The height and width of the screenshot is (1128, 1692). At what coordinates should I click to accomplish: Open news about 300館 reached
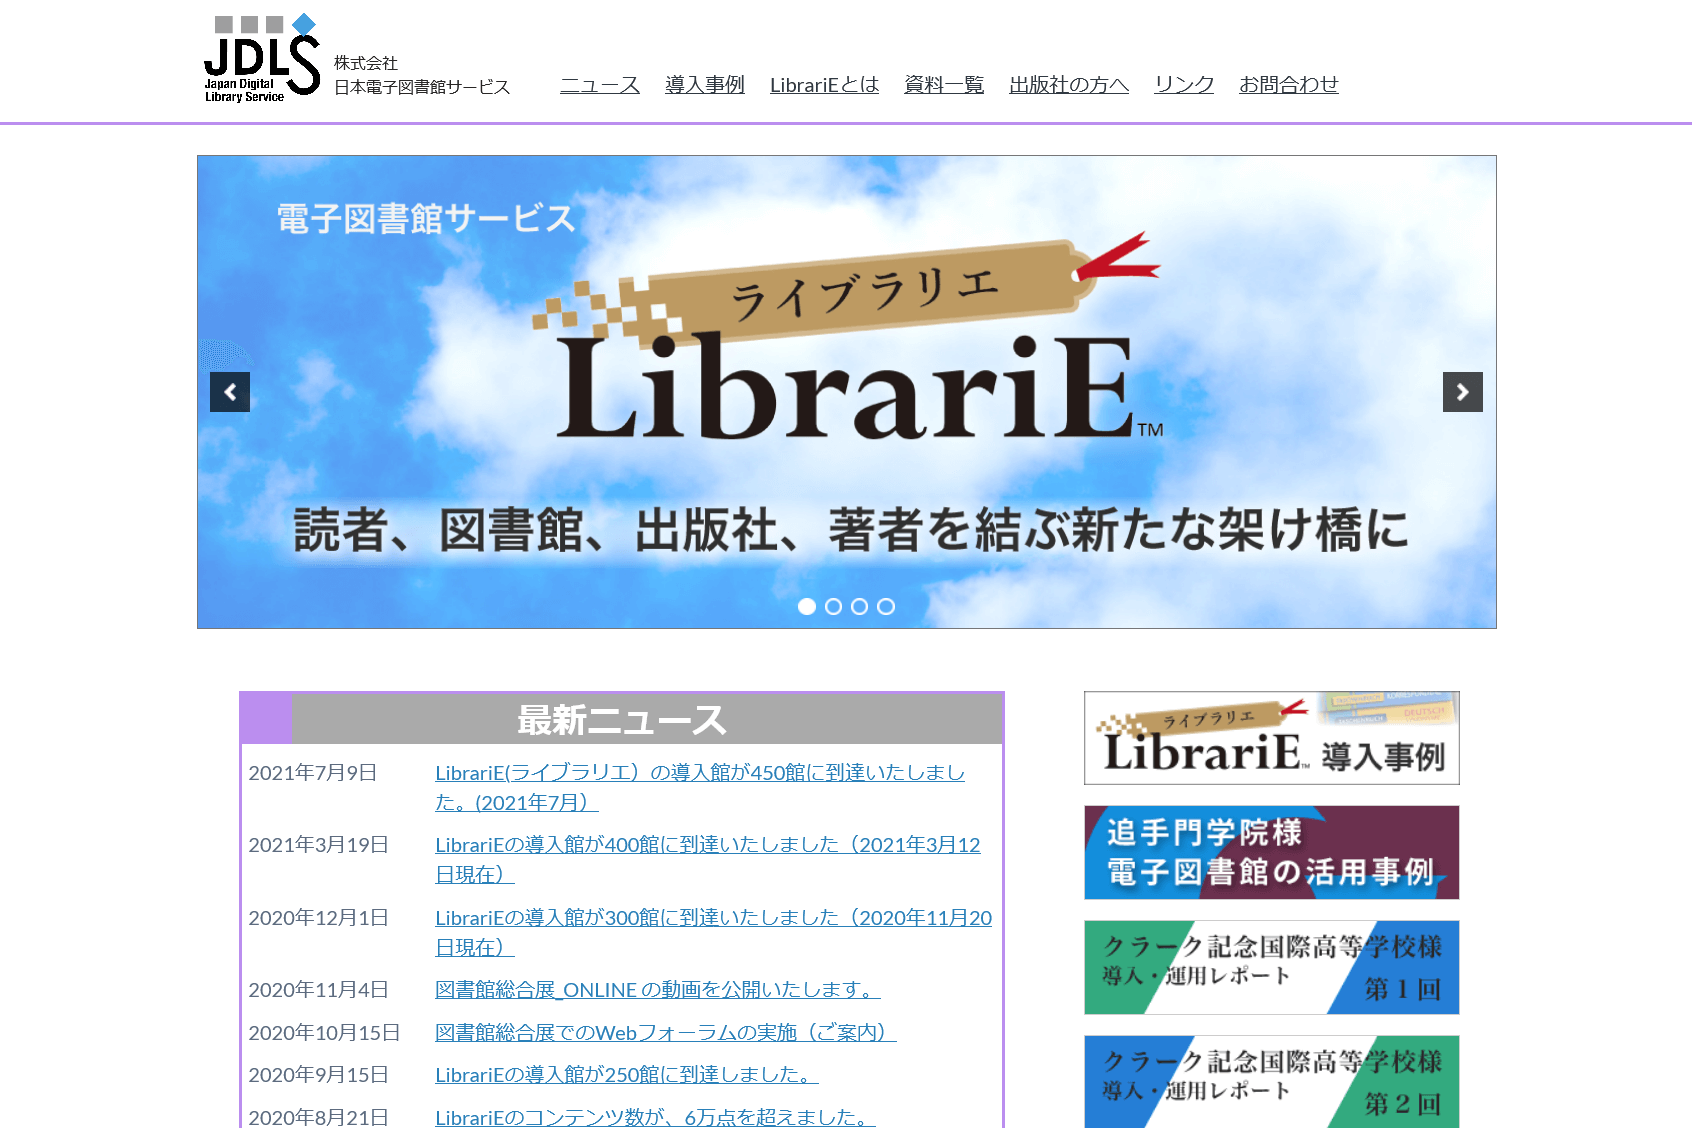[714, 932]
